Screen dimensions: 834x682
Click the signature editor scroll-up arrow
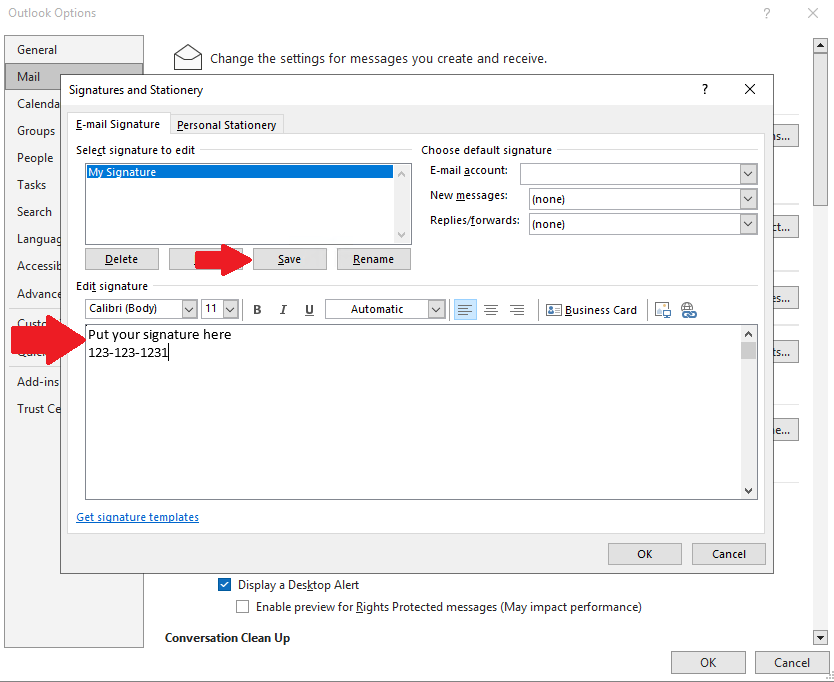tap(748, 334)
